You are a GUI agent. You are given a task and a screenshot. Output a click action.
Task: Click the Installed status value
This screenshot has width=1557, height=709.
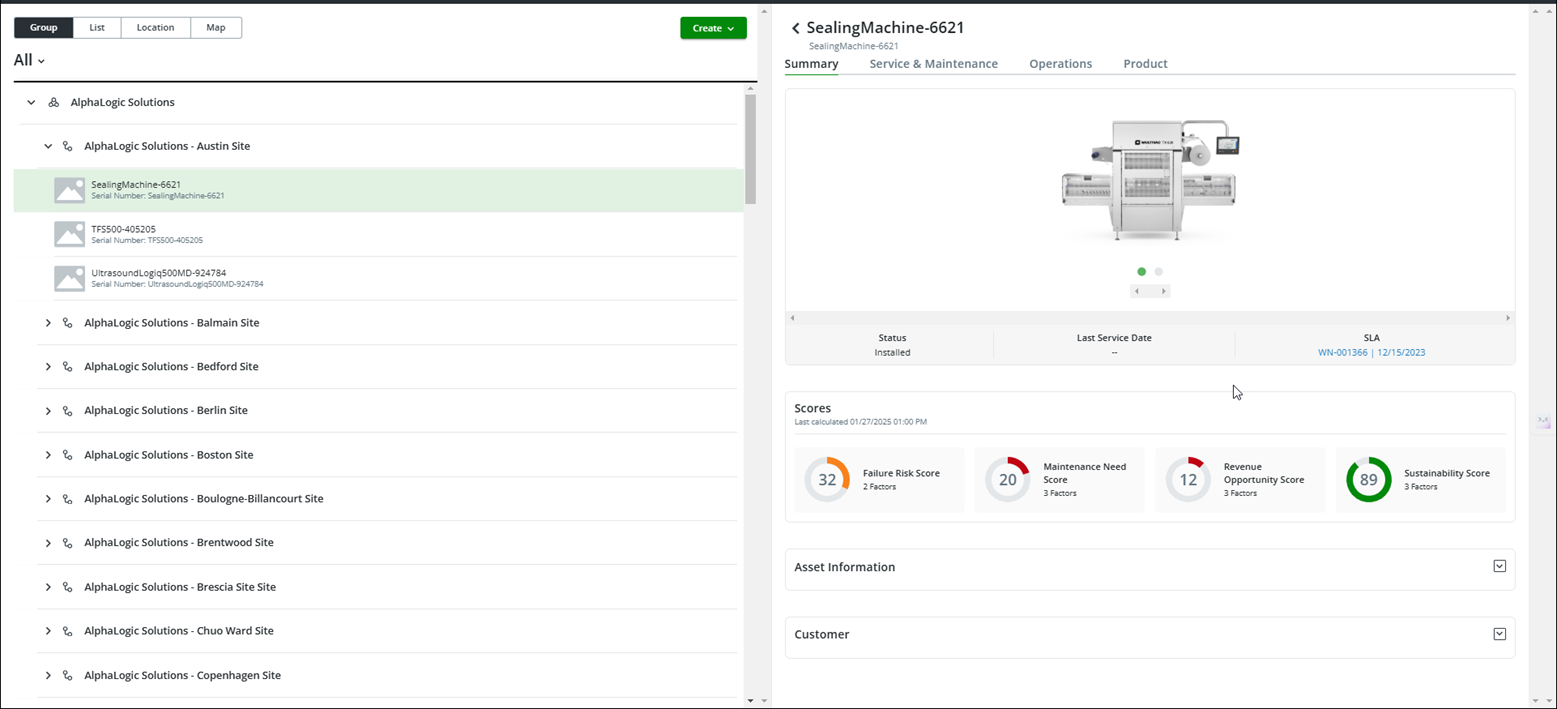click(892, 352)
